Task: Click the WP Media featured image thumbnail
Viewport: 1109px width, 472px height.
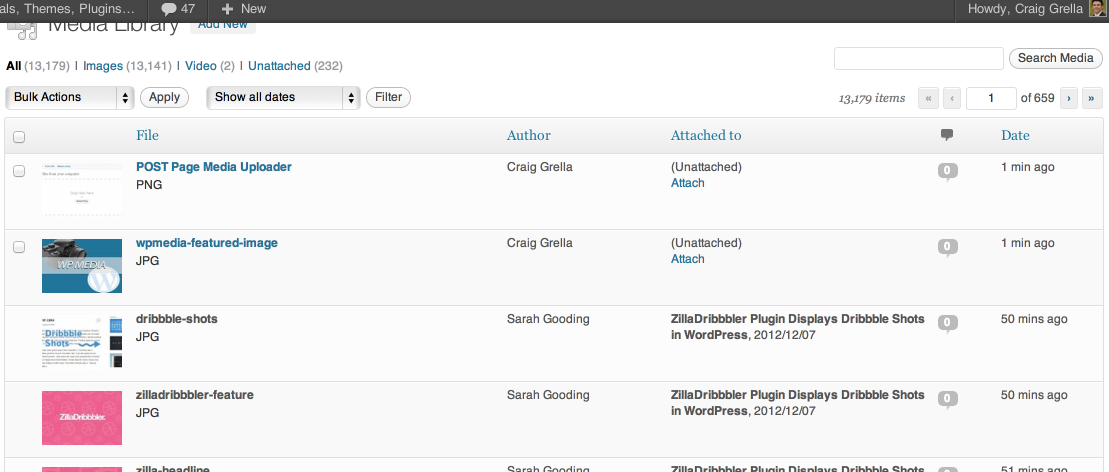Action: pos(81,265)
